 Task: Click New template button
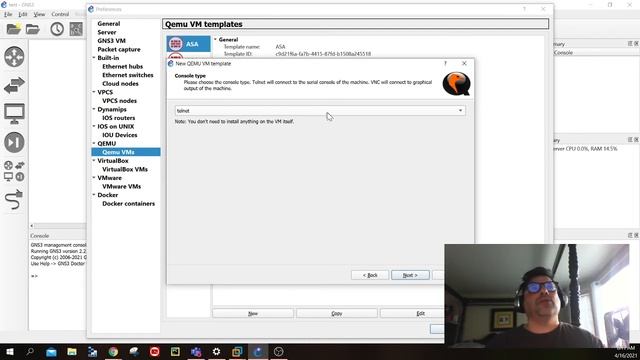(253, 313)
